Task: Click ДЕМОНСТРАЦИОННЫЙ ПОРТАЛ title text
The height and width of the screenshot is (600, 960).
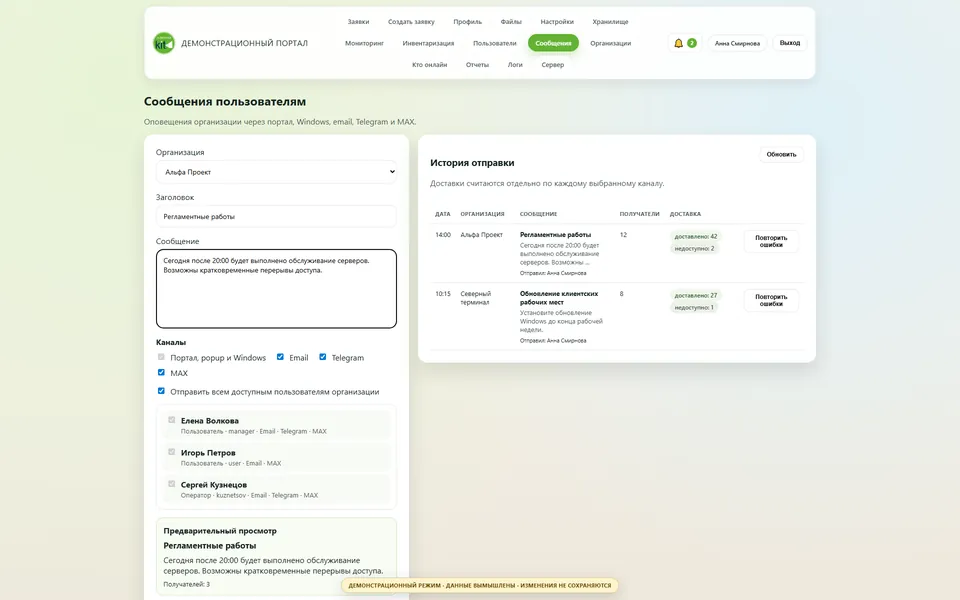Action: pyautogui.click(x=244, y=43)
